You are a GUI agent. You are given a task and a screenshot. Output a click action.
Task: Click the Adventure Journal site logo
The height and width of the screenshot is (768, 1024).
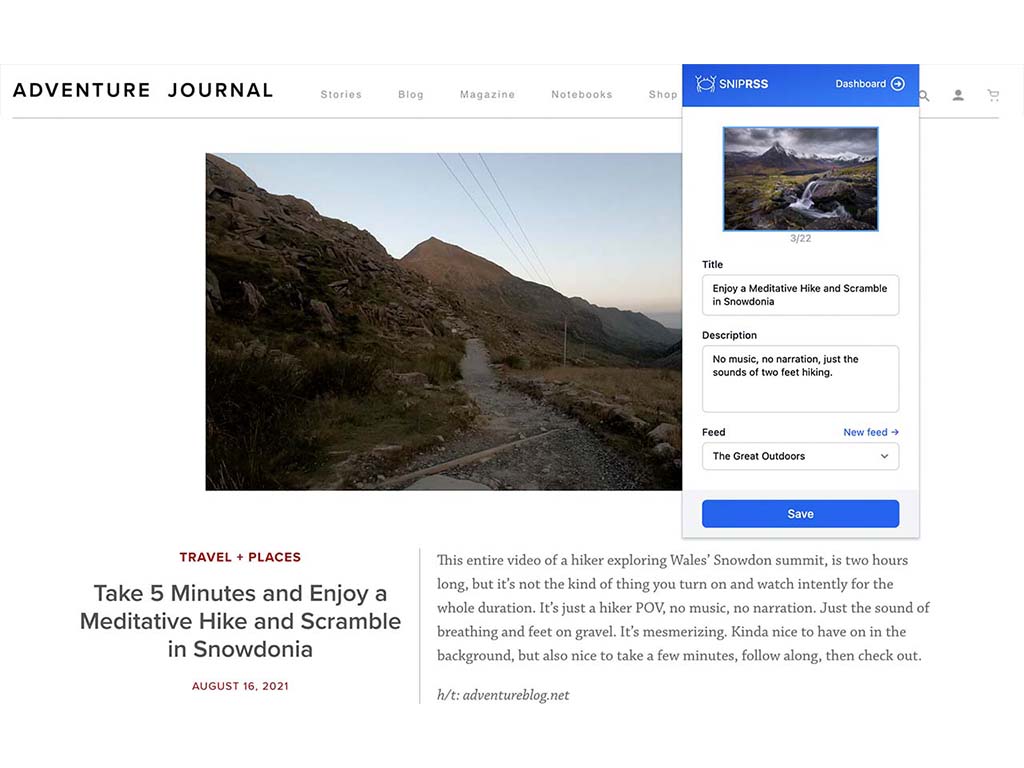pos(143,90)
